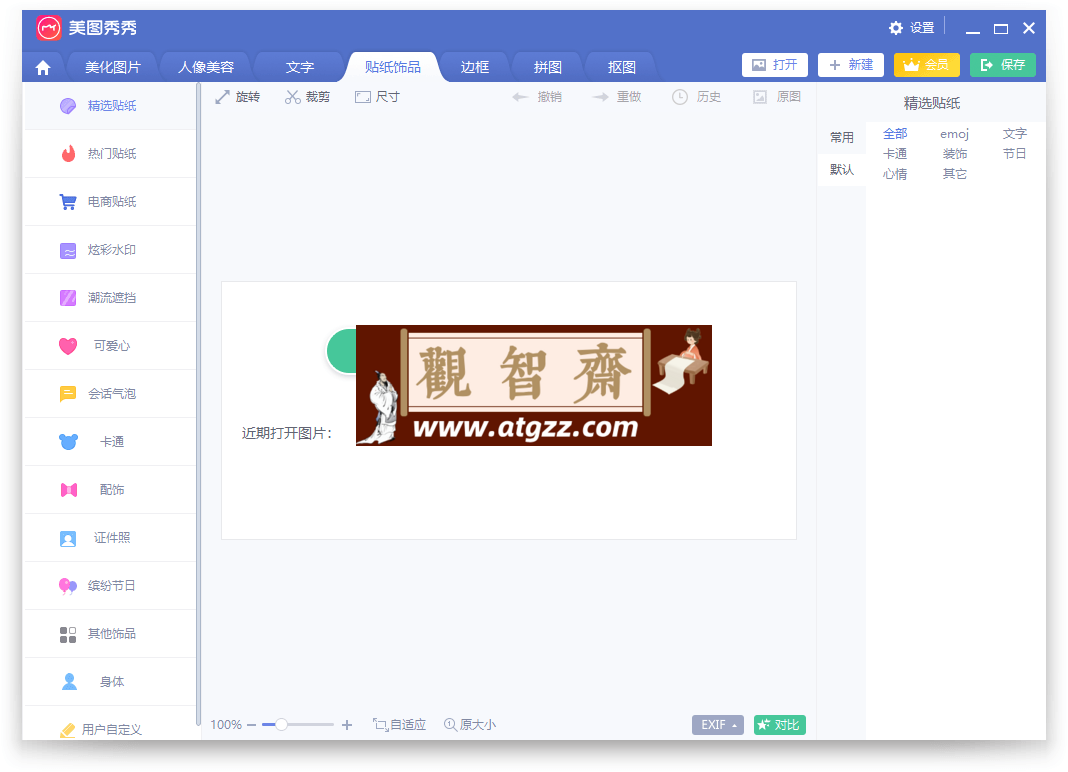Viewport: 1068px width, 772px height.
Task: Go to the home page icon
Action: (x=43, y=67)
